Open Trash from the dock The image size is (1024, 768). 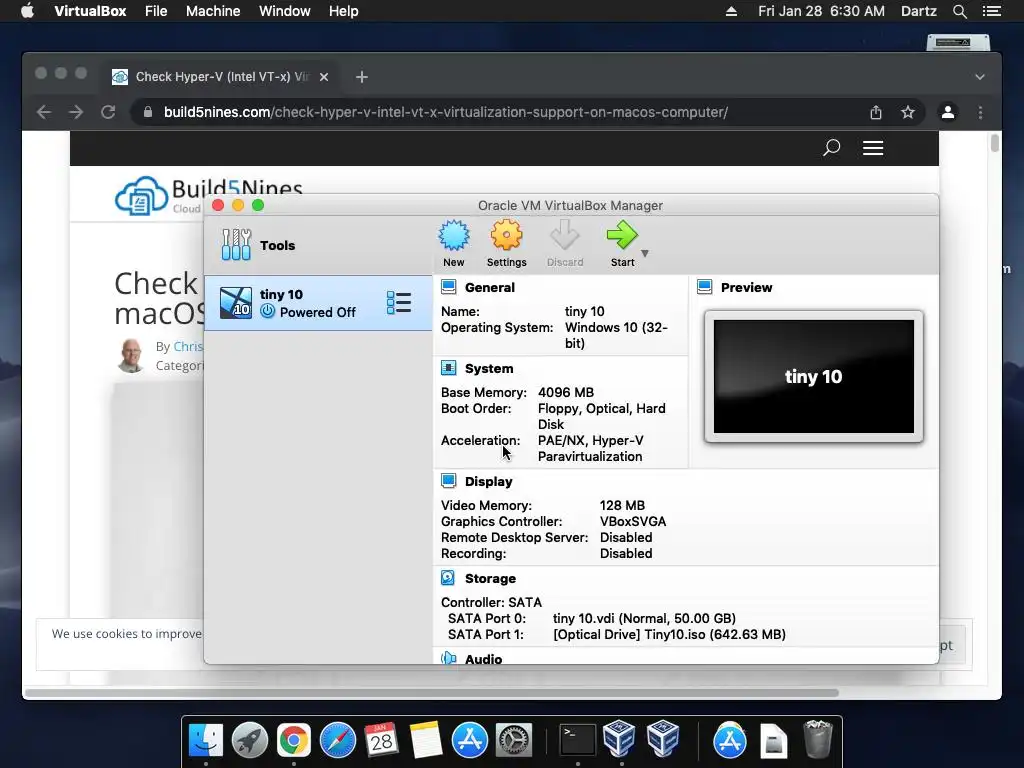[x=818, y=739]
